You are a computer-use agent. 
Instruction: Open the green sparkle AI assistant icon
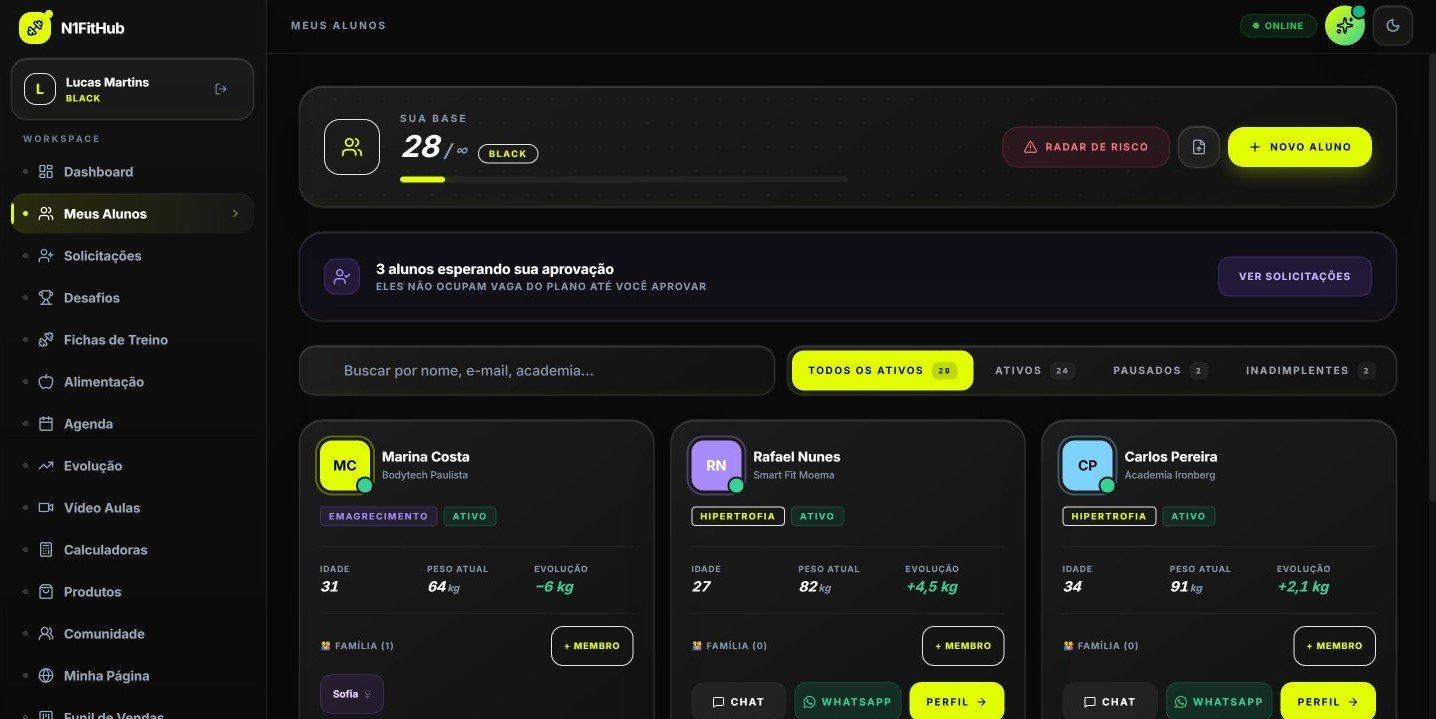1345,26
